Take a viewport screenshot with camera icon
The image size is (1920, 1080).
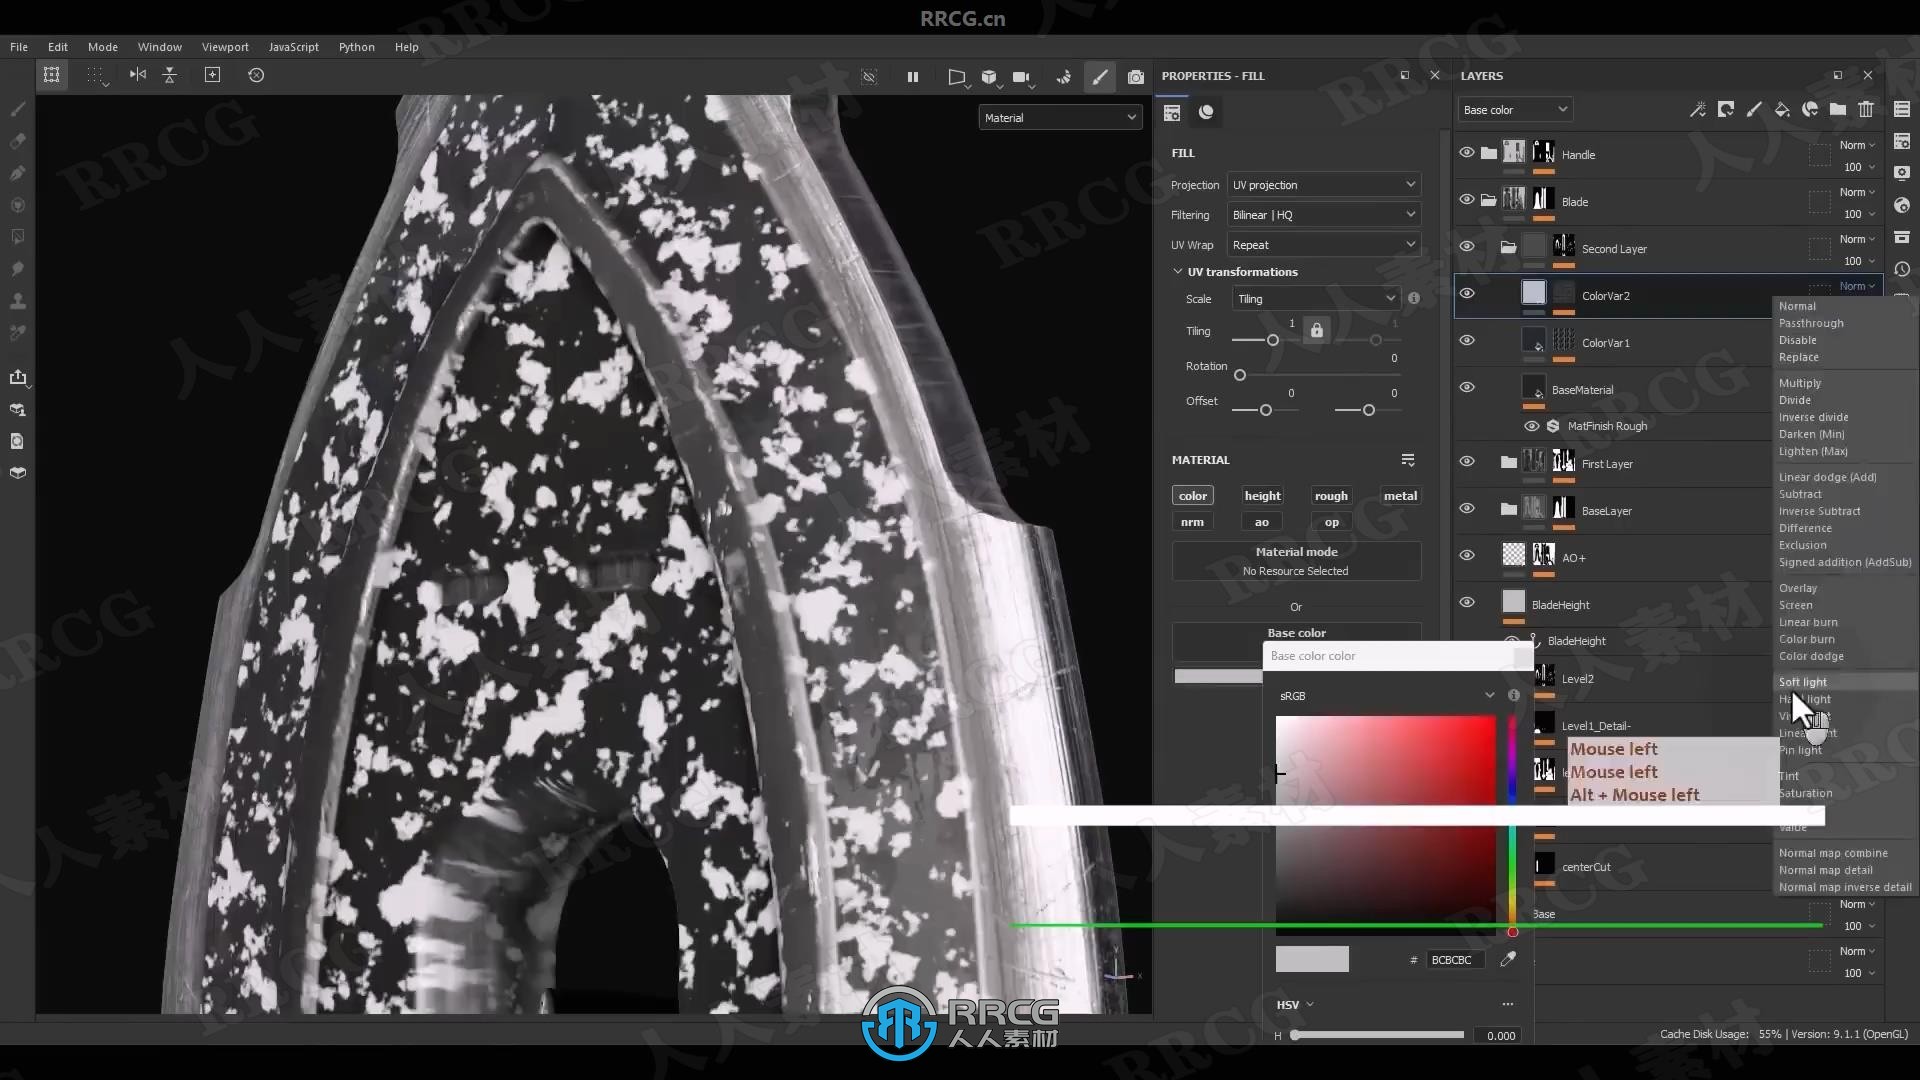point(1136,76)
